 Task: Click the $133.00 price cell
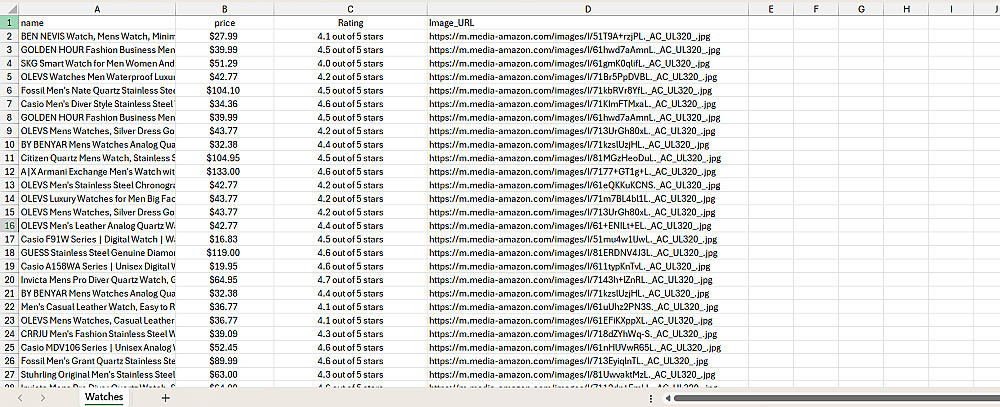[224, 172]
